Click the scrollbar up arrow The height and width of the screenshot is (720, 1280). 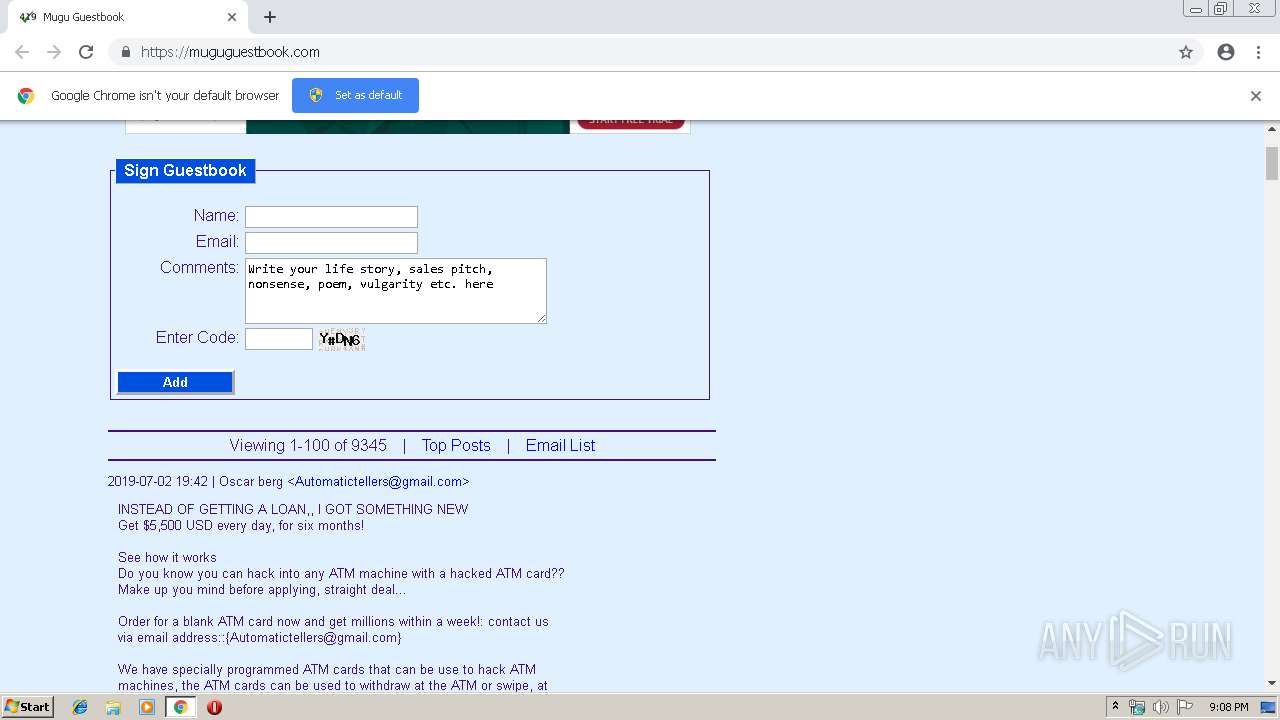(1272, 129)
